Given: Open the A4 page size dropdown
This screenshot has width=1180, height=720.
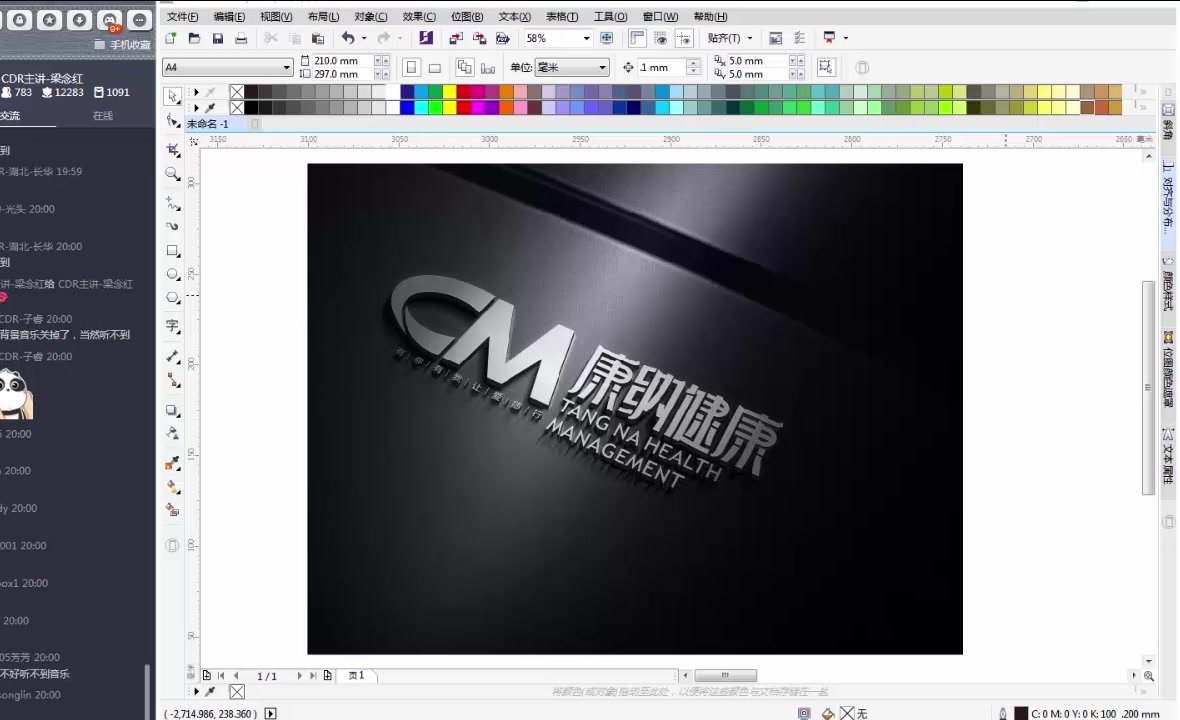Looking at the screenshot, I should click(286, 67).
